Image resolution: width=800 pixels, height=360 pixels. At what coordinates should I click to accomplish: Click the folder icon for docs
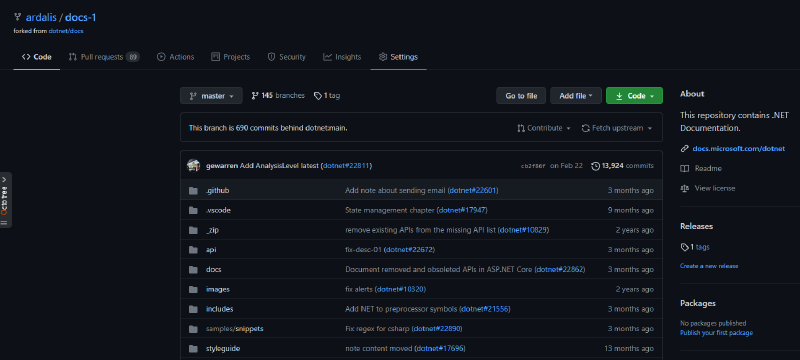point(193,270)
